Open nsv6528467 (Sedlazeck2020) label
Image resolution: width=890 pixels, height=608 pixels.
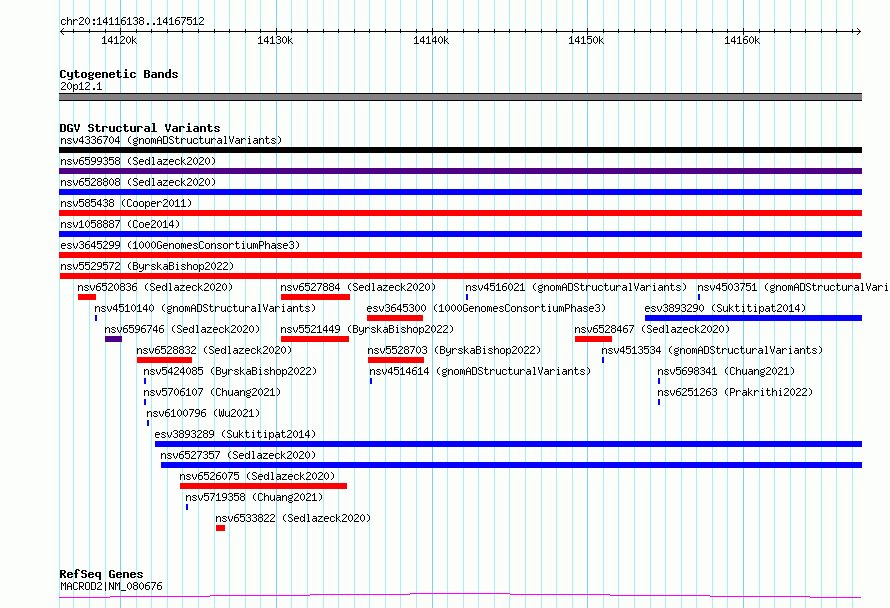pyautogui.click(x=652, y=329)
